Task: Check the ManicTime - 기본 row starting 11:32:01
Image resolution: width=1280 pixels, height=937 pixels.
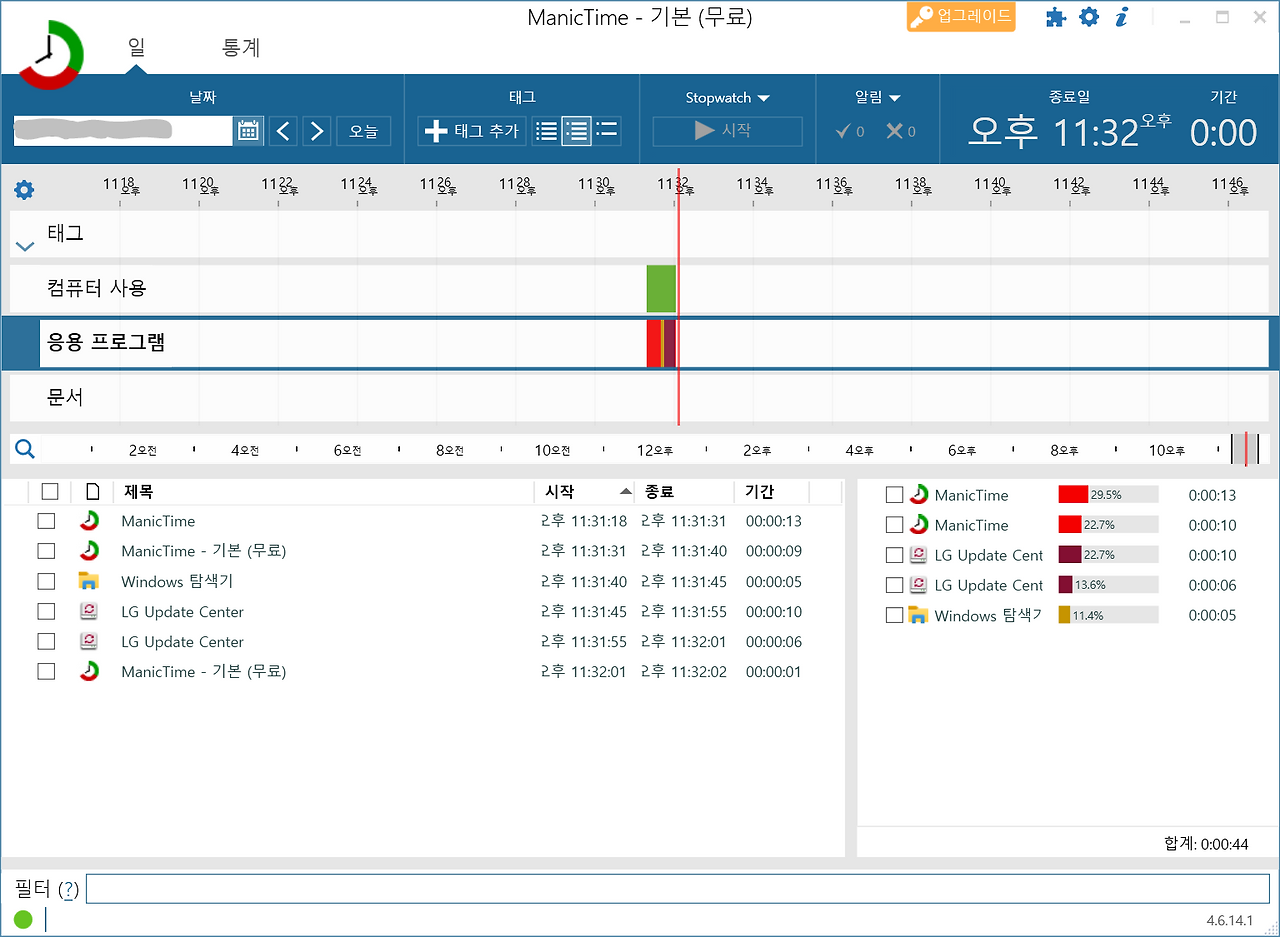Action: click(46, 671)
